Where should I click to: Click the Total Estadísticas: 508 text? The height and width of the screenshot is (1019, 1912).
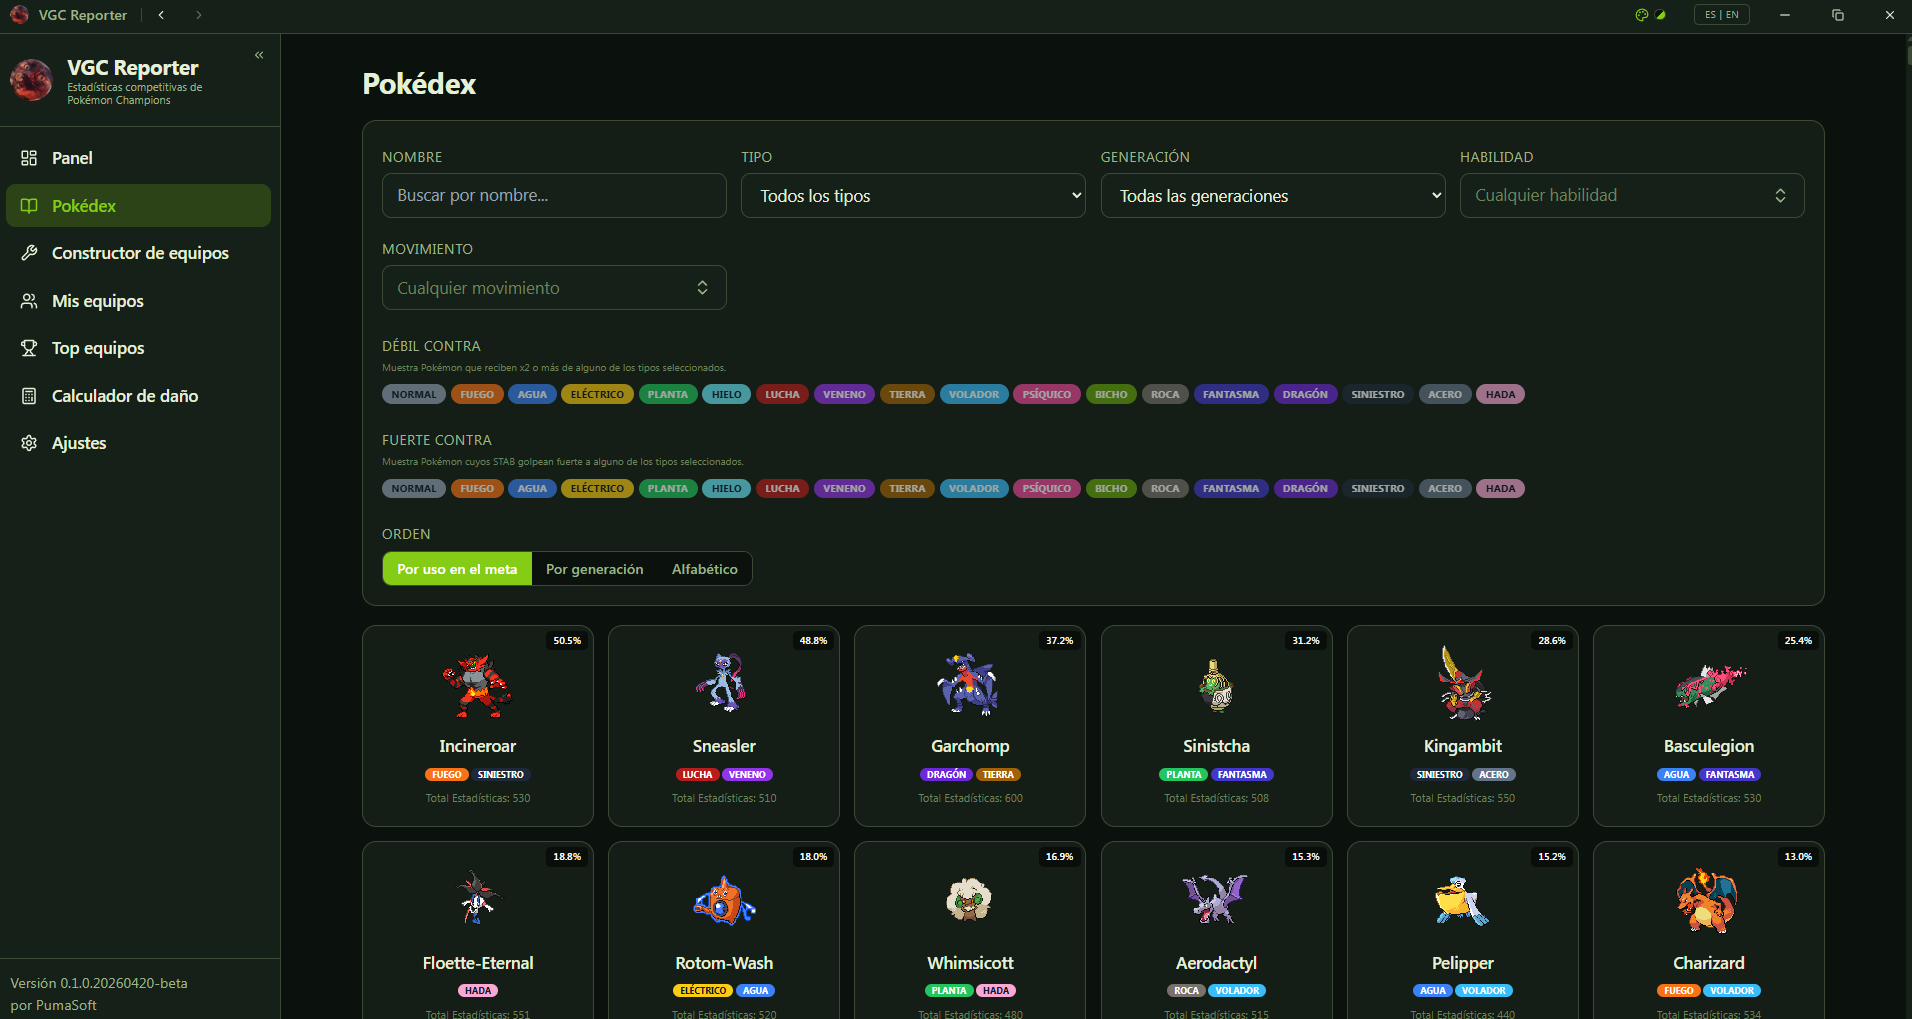(x=1216, y=798)
